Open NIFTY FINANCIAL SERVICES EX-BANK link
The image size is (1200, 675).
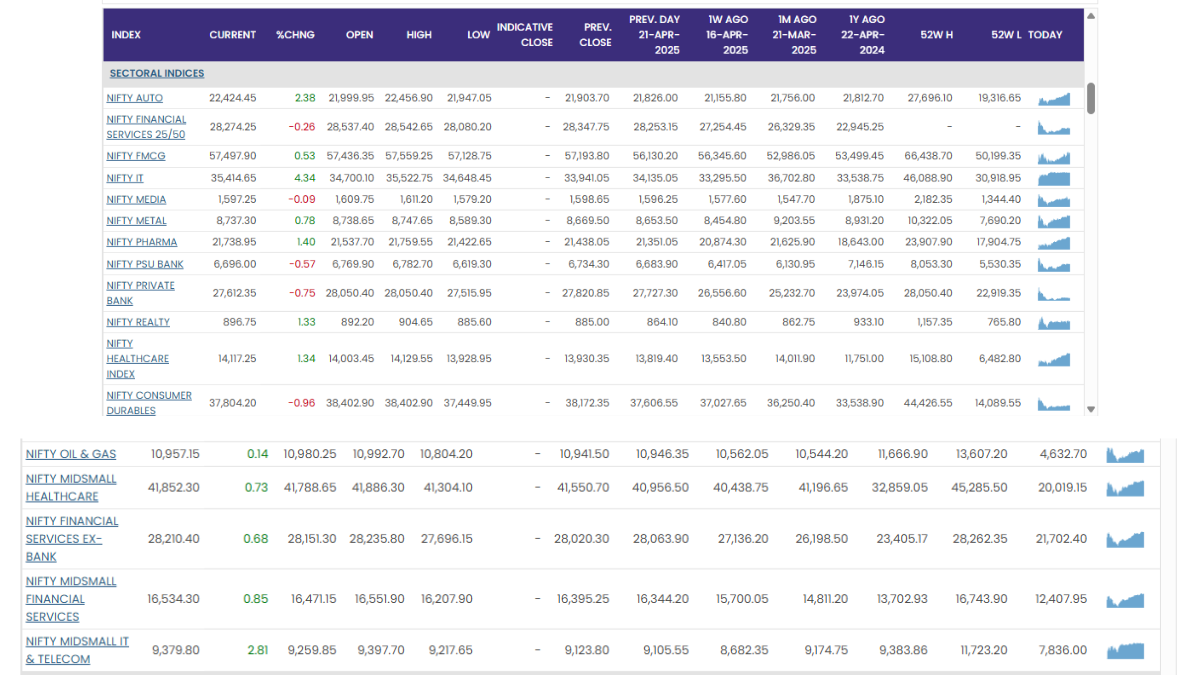coord(72,539)
